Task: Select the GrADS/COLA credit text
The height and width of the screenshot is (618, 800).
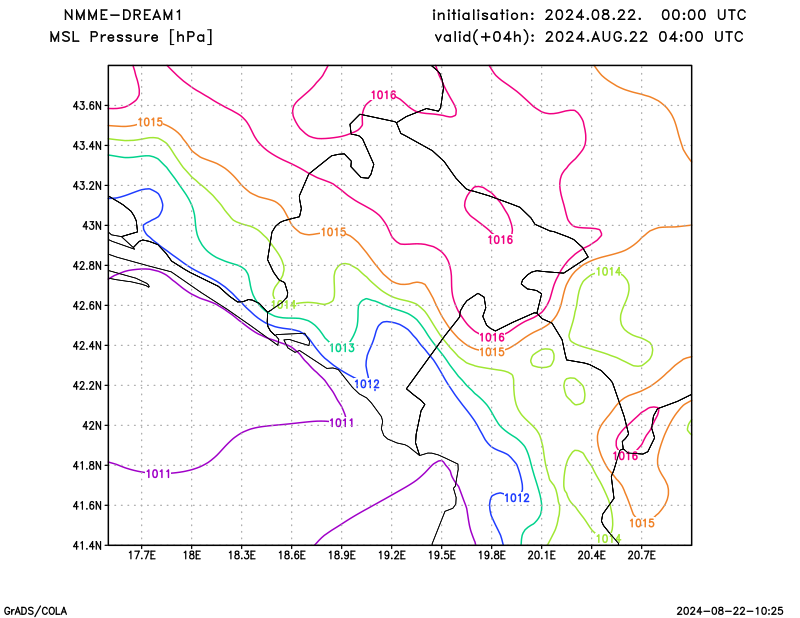Action: tap(35, 611)
